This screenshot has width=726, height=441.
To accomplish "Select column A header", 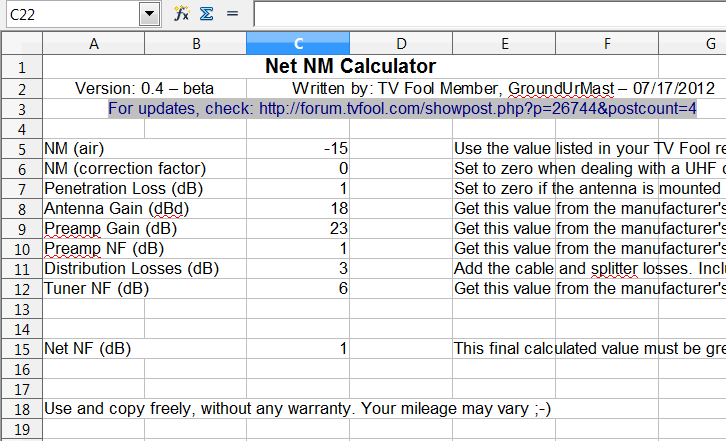I will (x=94, y=44).
